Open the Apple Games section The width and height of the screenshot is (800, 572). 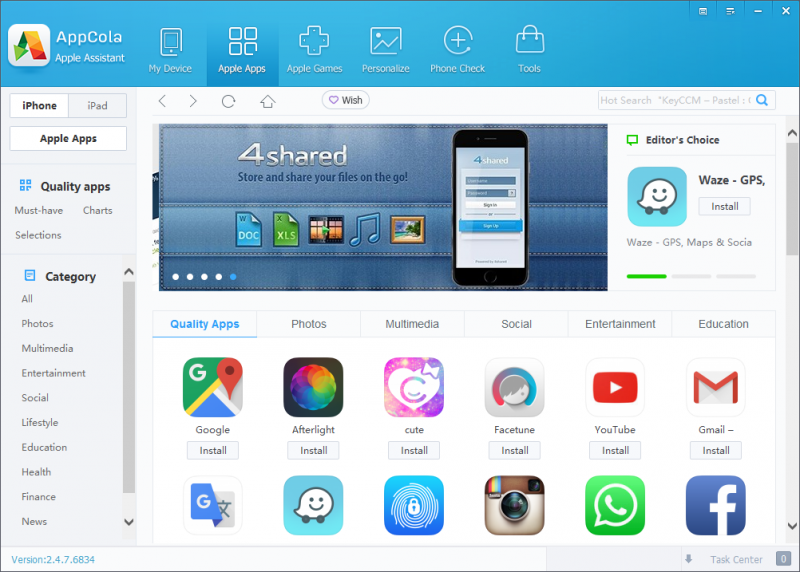point(314,51)
